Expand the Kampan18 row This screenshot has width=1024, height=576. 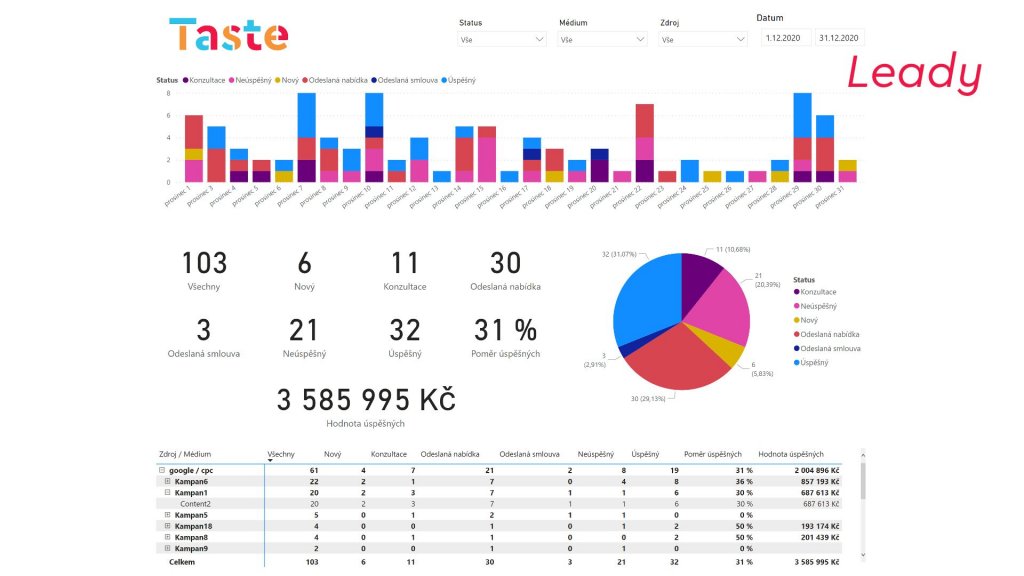168,526
